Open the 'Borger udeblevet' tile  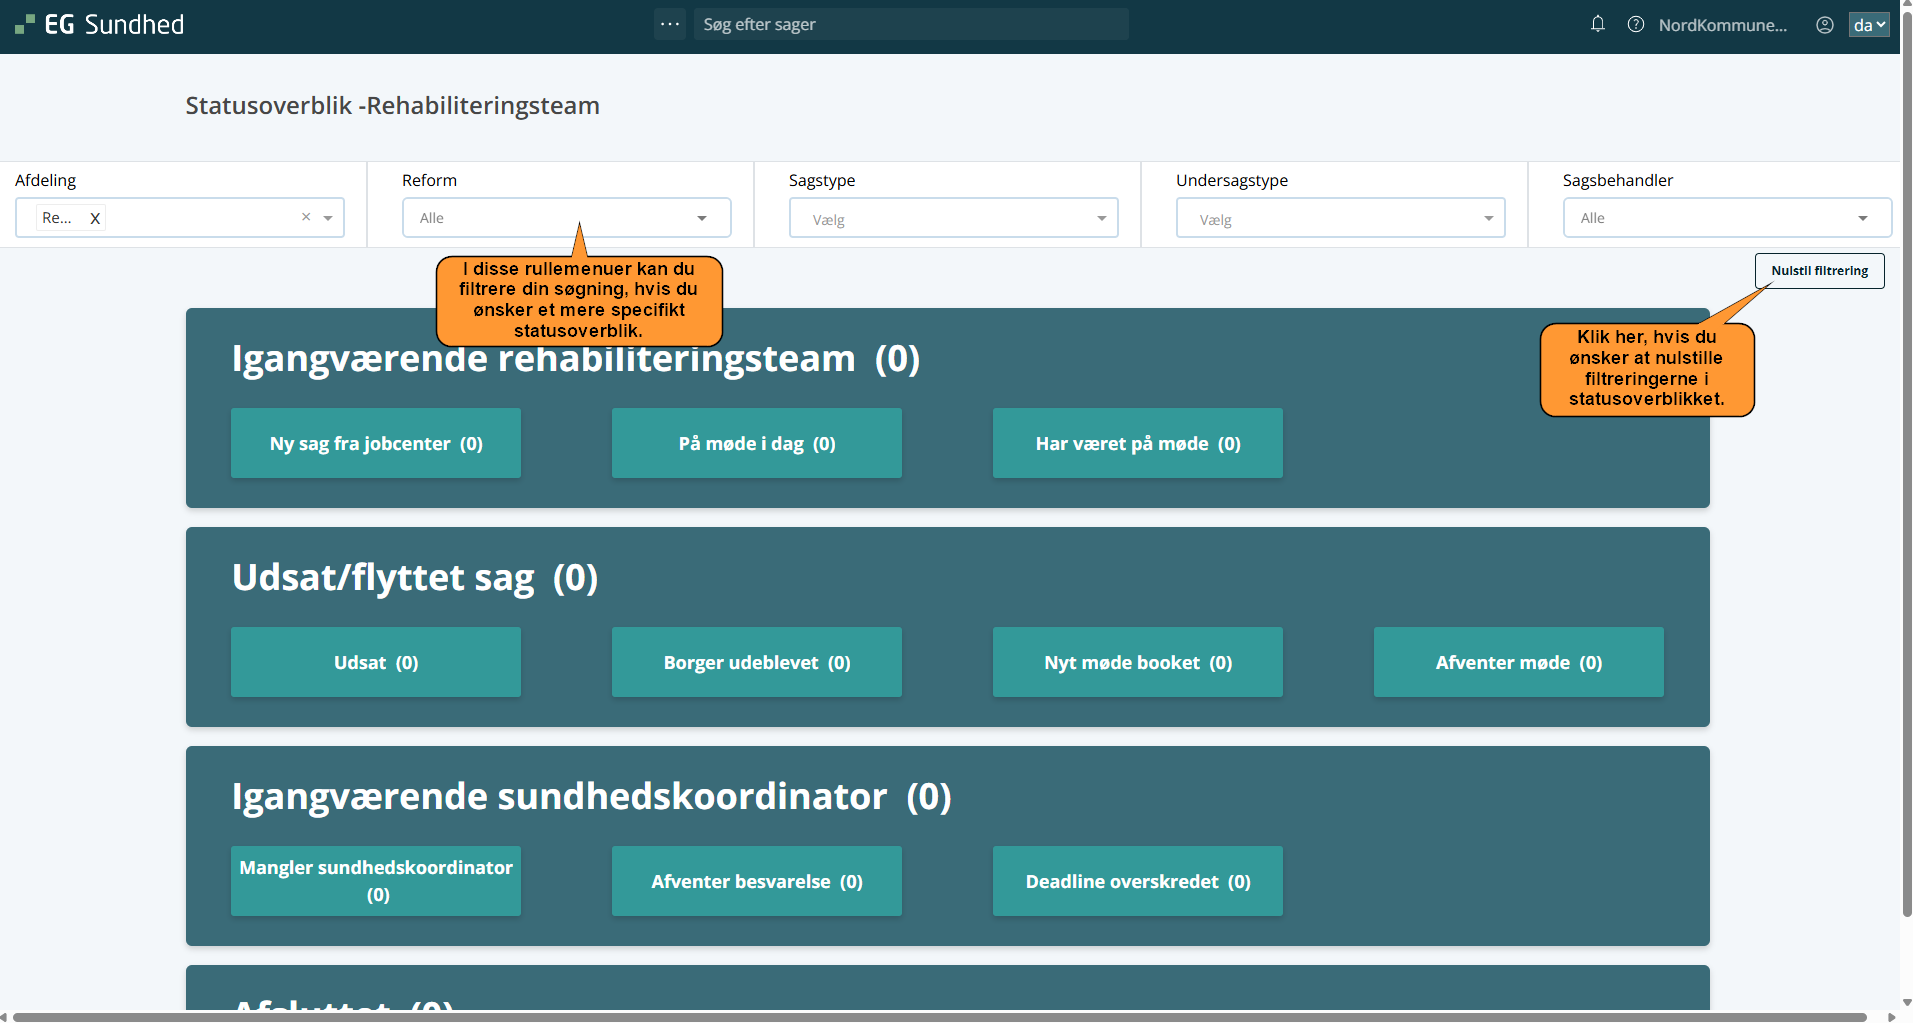(x=757, y=662)
